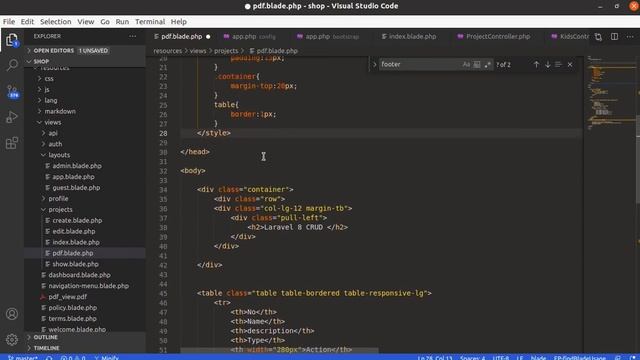Switch to the app.php bootstrap tab

click(331, 37)
